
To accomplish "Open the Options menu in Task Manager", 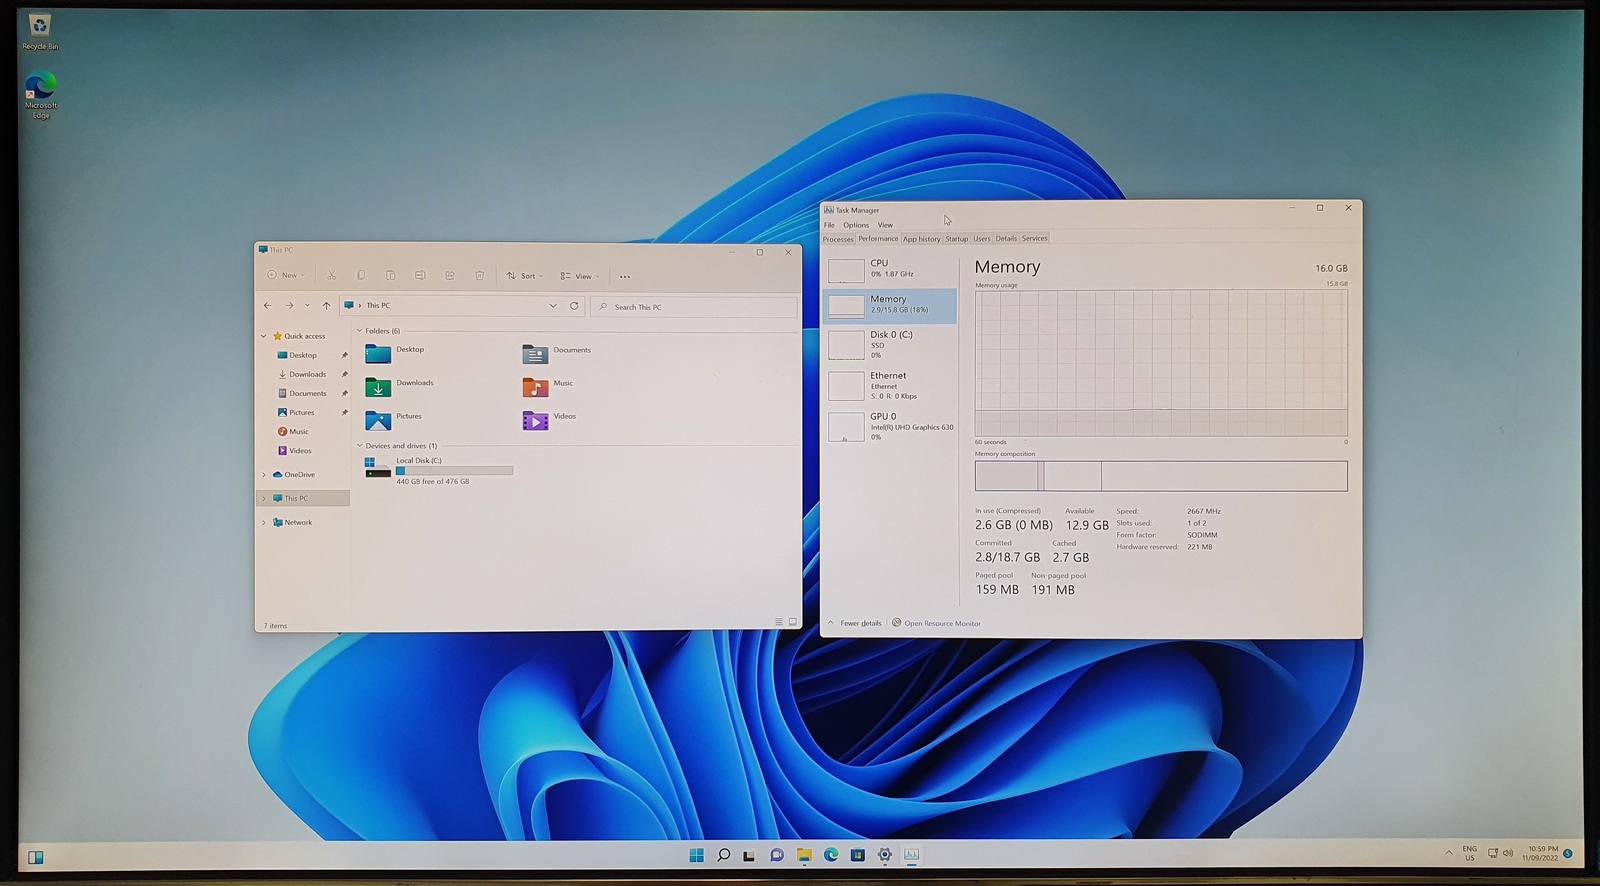I will click(x=856, y=225).
